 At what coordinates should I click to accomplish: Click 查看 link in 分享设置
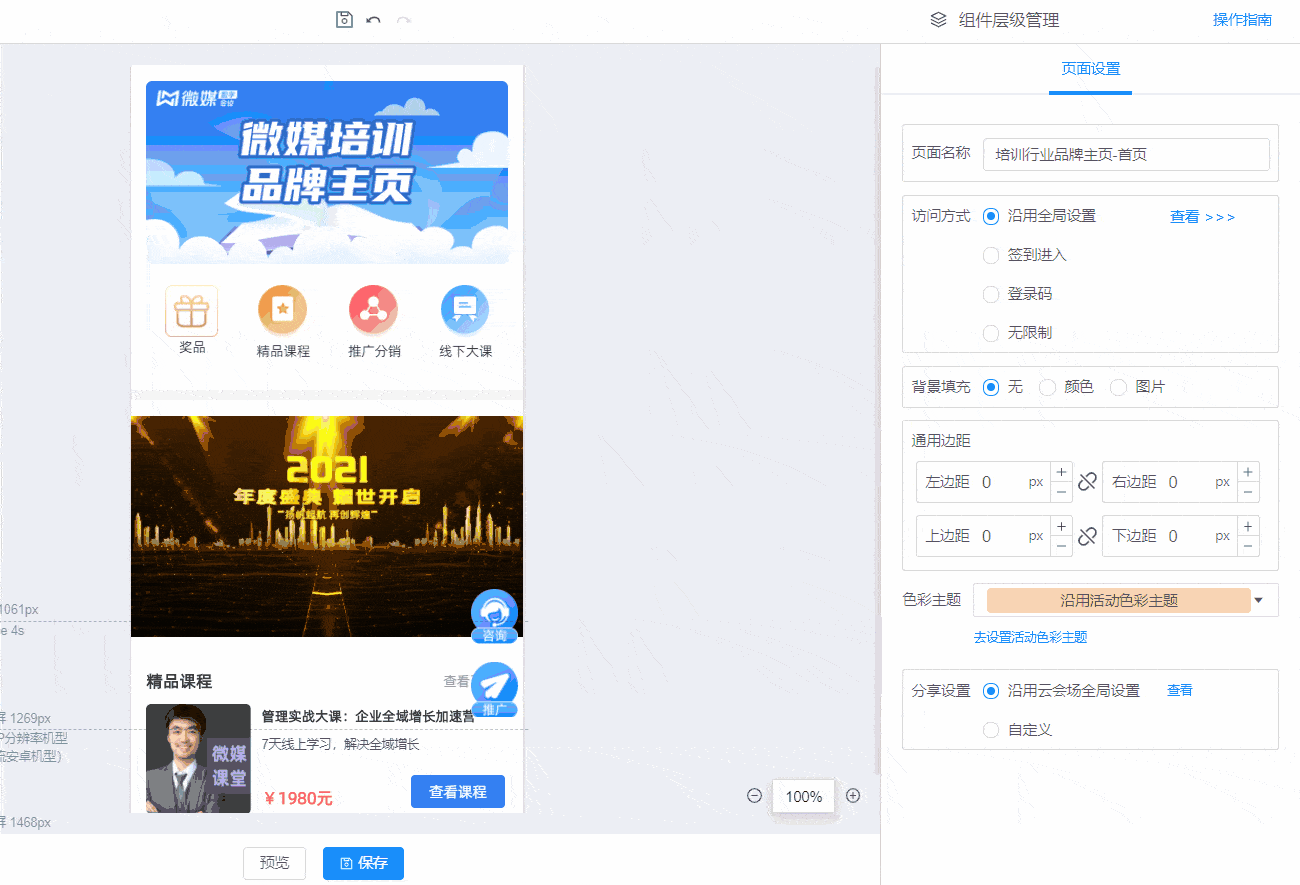click(1180, 690)
